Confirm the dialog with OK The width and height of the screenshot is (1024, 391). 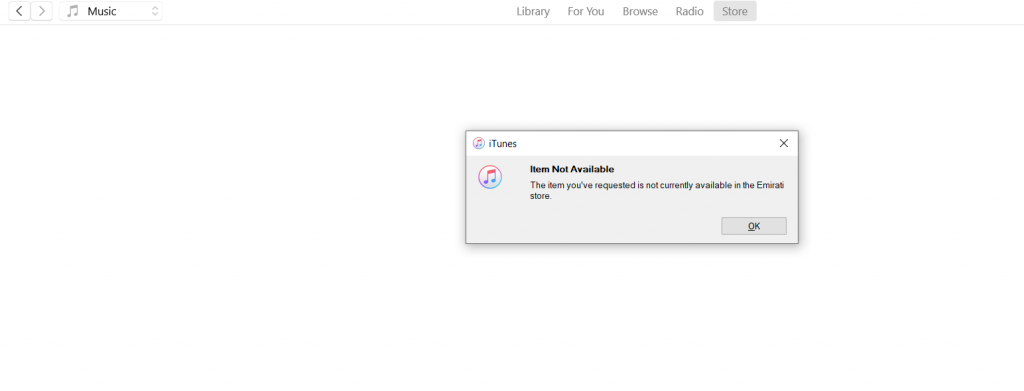tap(754, 226)
